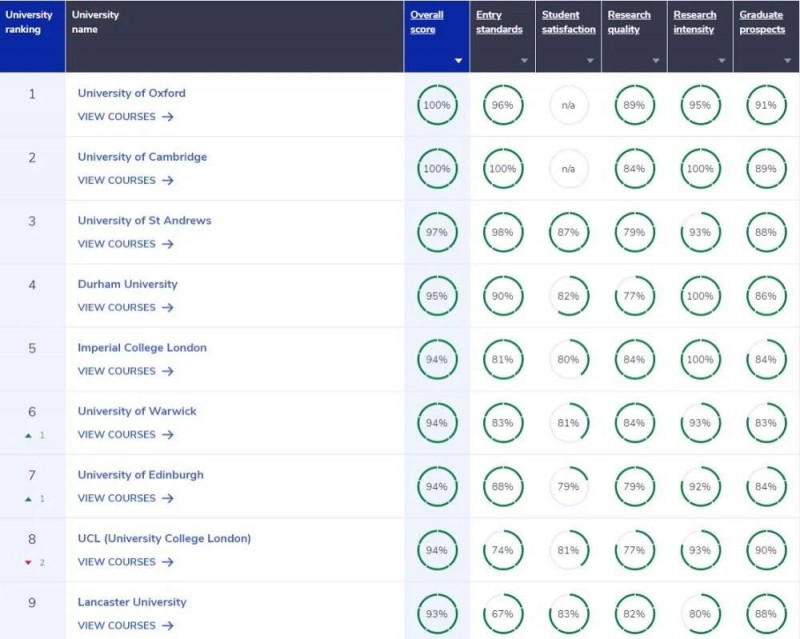Viewport: 800px width, 639px height.
Task: Click Edinburgh's 79% student satisfaction circle
Action: tap(569, 486)
